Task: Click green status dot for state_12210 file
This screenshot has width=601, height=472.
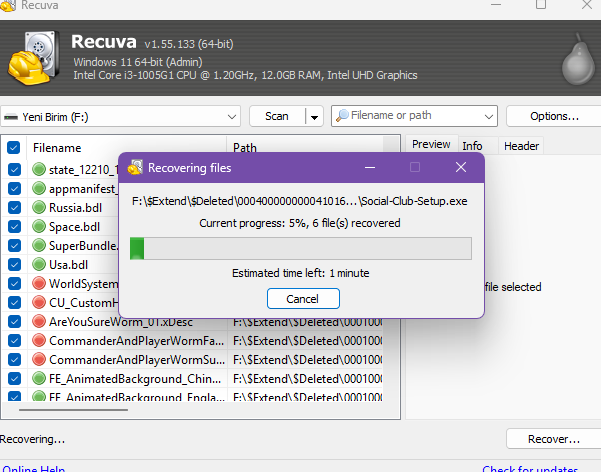Action: 39,169
